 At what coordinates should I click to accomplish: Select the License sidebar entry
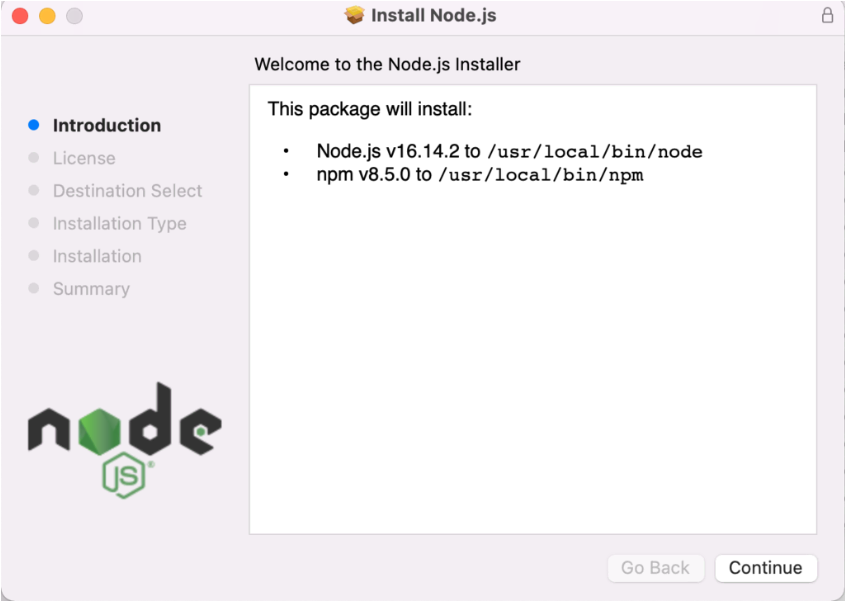[x=84, y=158]
